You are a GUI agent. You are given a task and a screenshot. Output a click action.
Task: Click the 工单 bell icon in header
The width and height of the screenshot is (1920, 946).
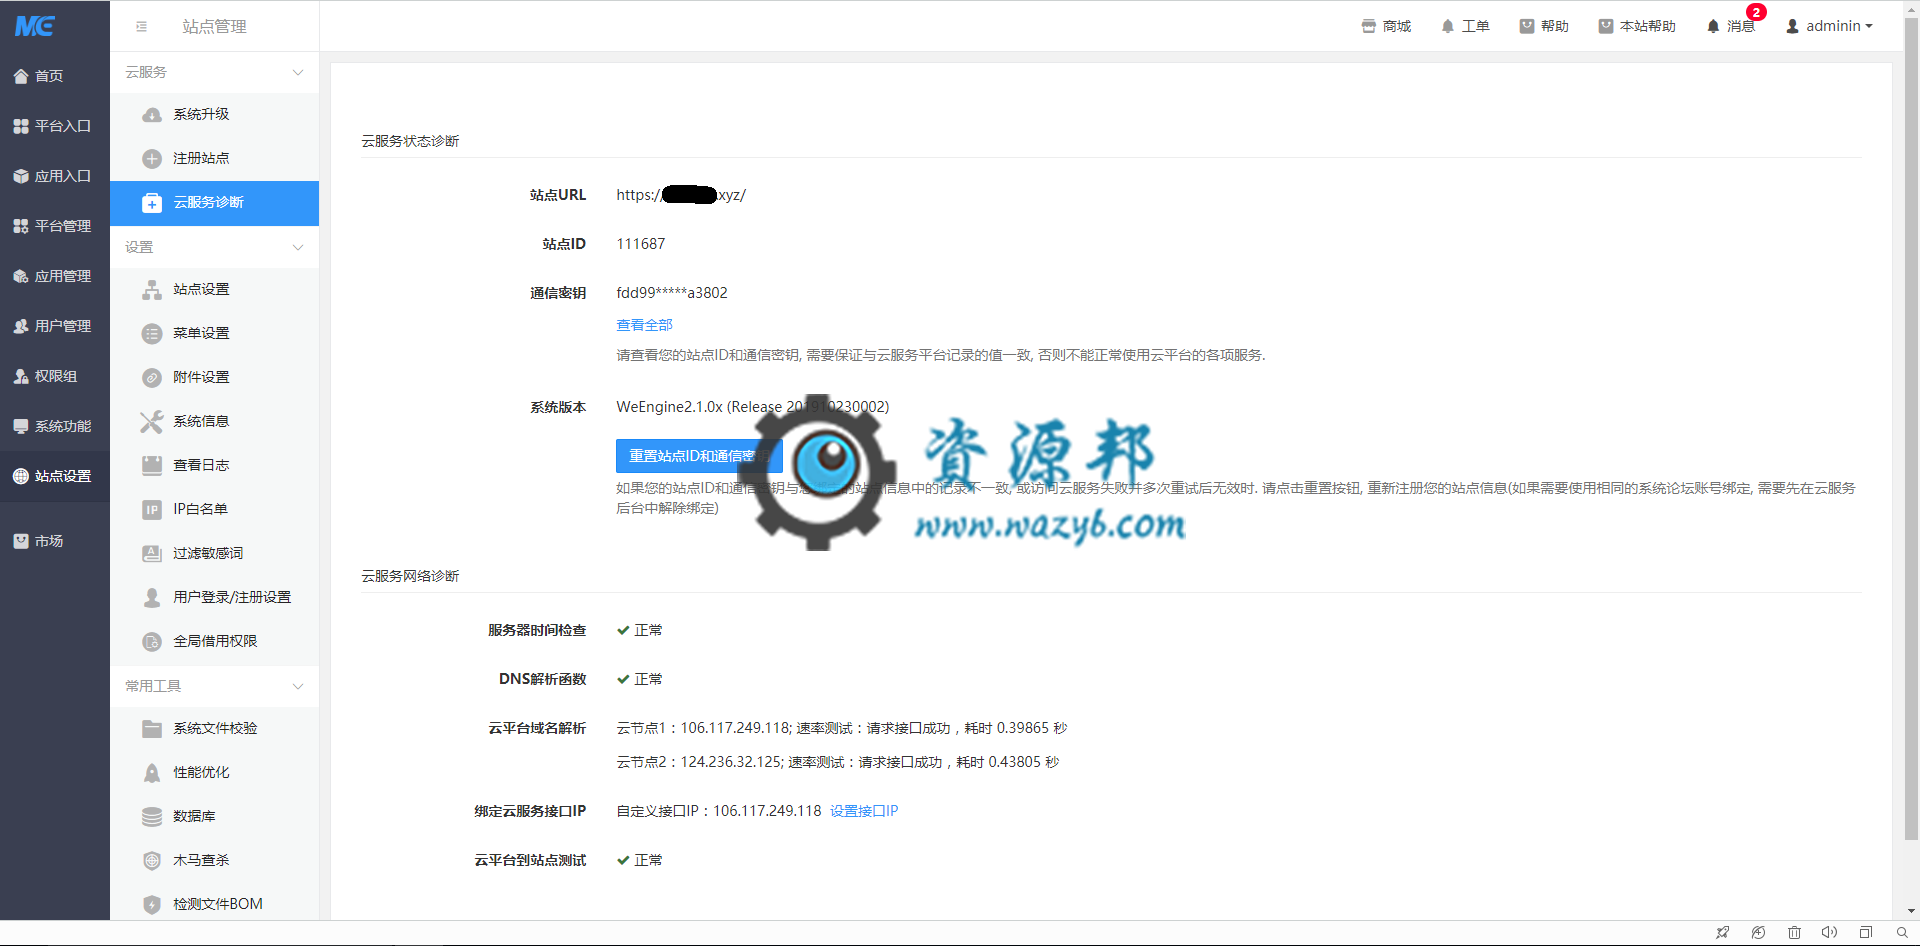[x=1447, y=27]
